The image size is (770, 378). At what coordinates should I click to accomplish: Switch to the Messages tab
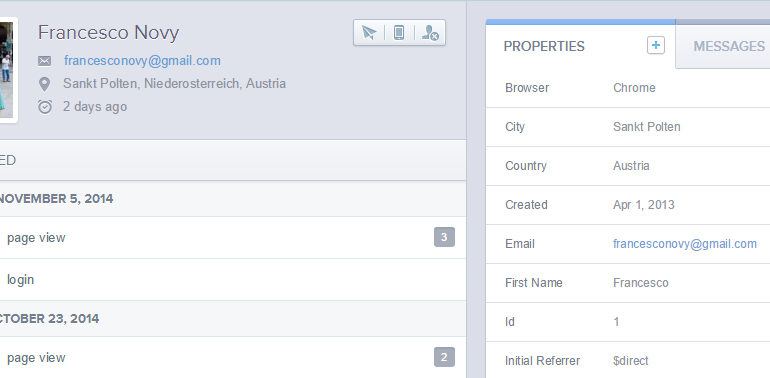click(729, 46)
